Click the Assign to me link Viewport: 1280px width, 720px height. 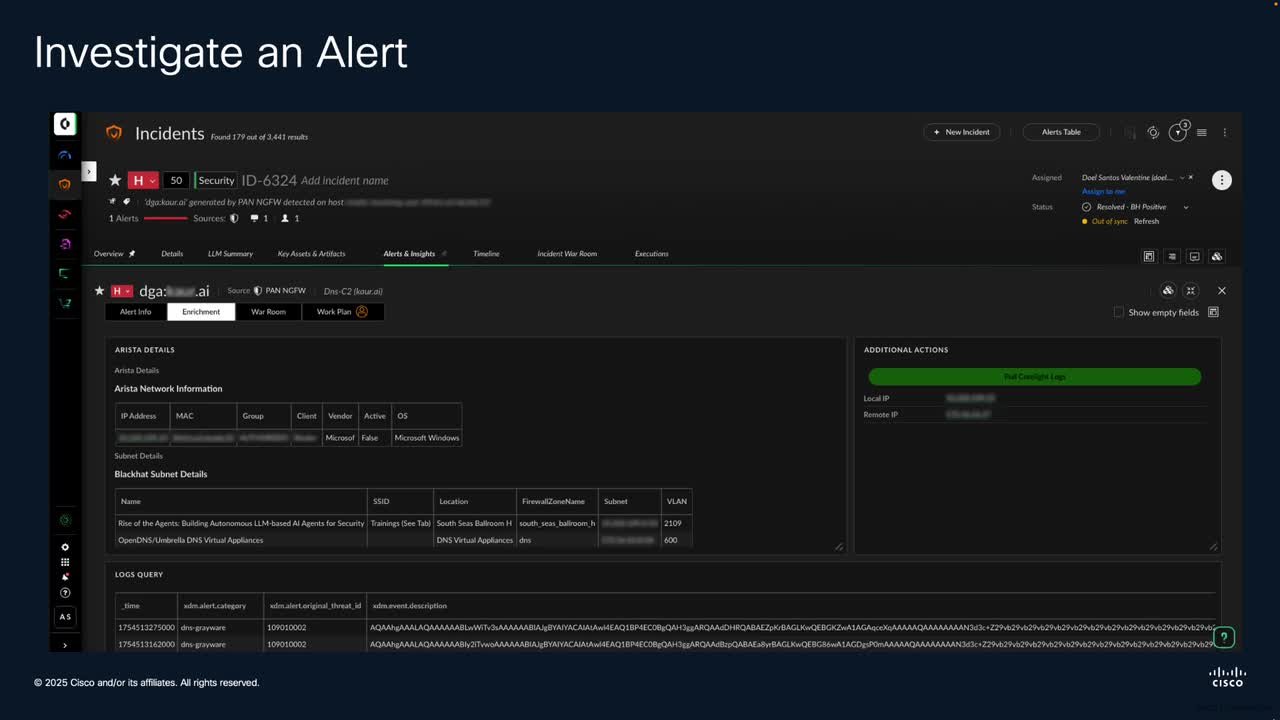(1103, 191)
